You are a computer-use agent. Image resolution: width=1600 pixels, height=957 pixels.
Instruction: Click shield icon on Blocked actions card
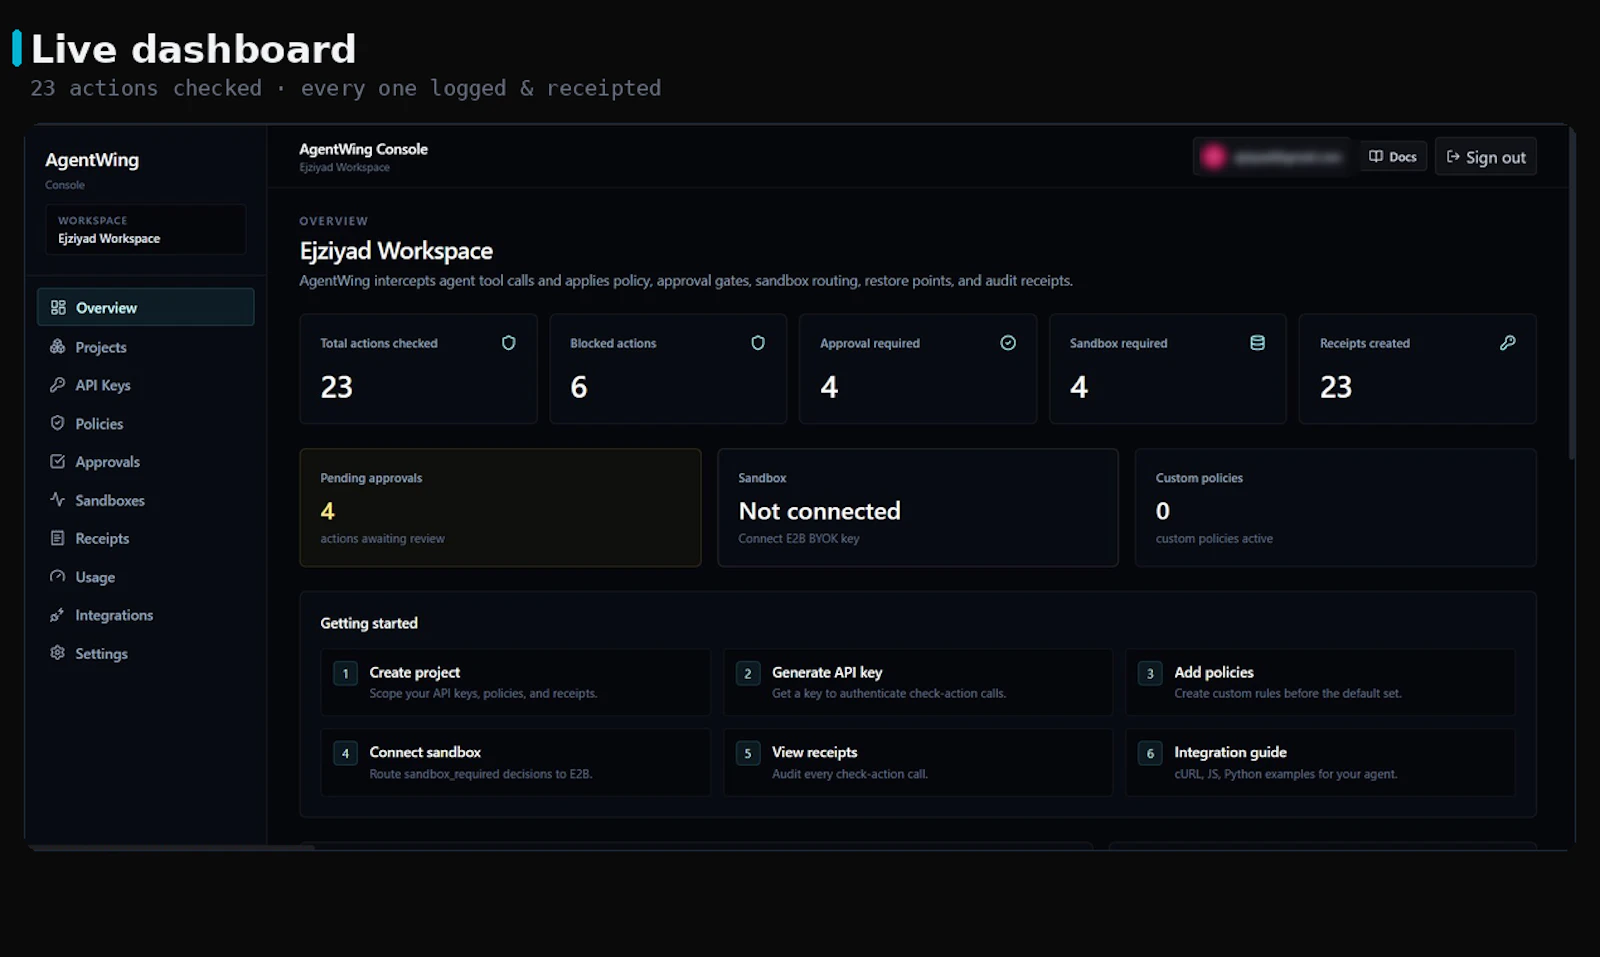[758, 343]
